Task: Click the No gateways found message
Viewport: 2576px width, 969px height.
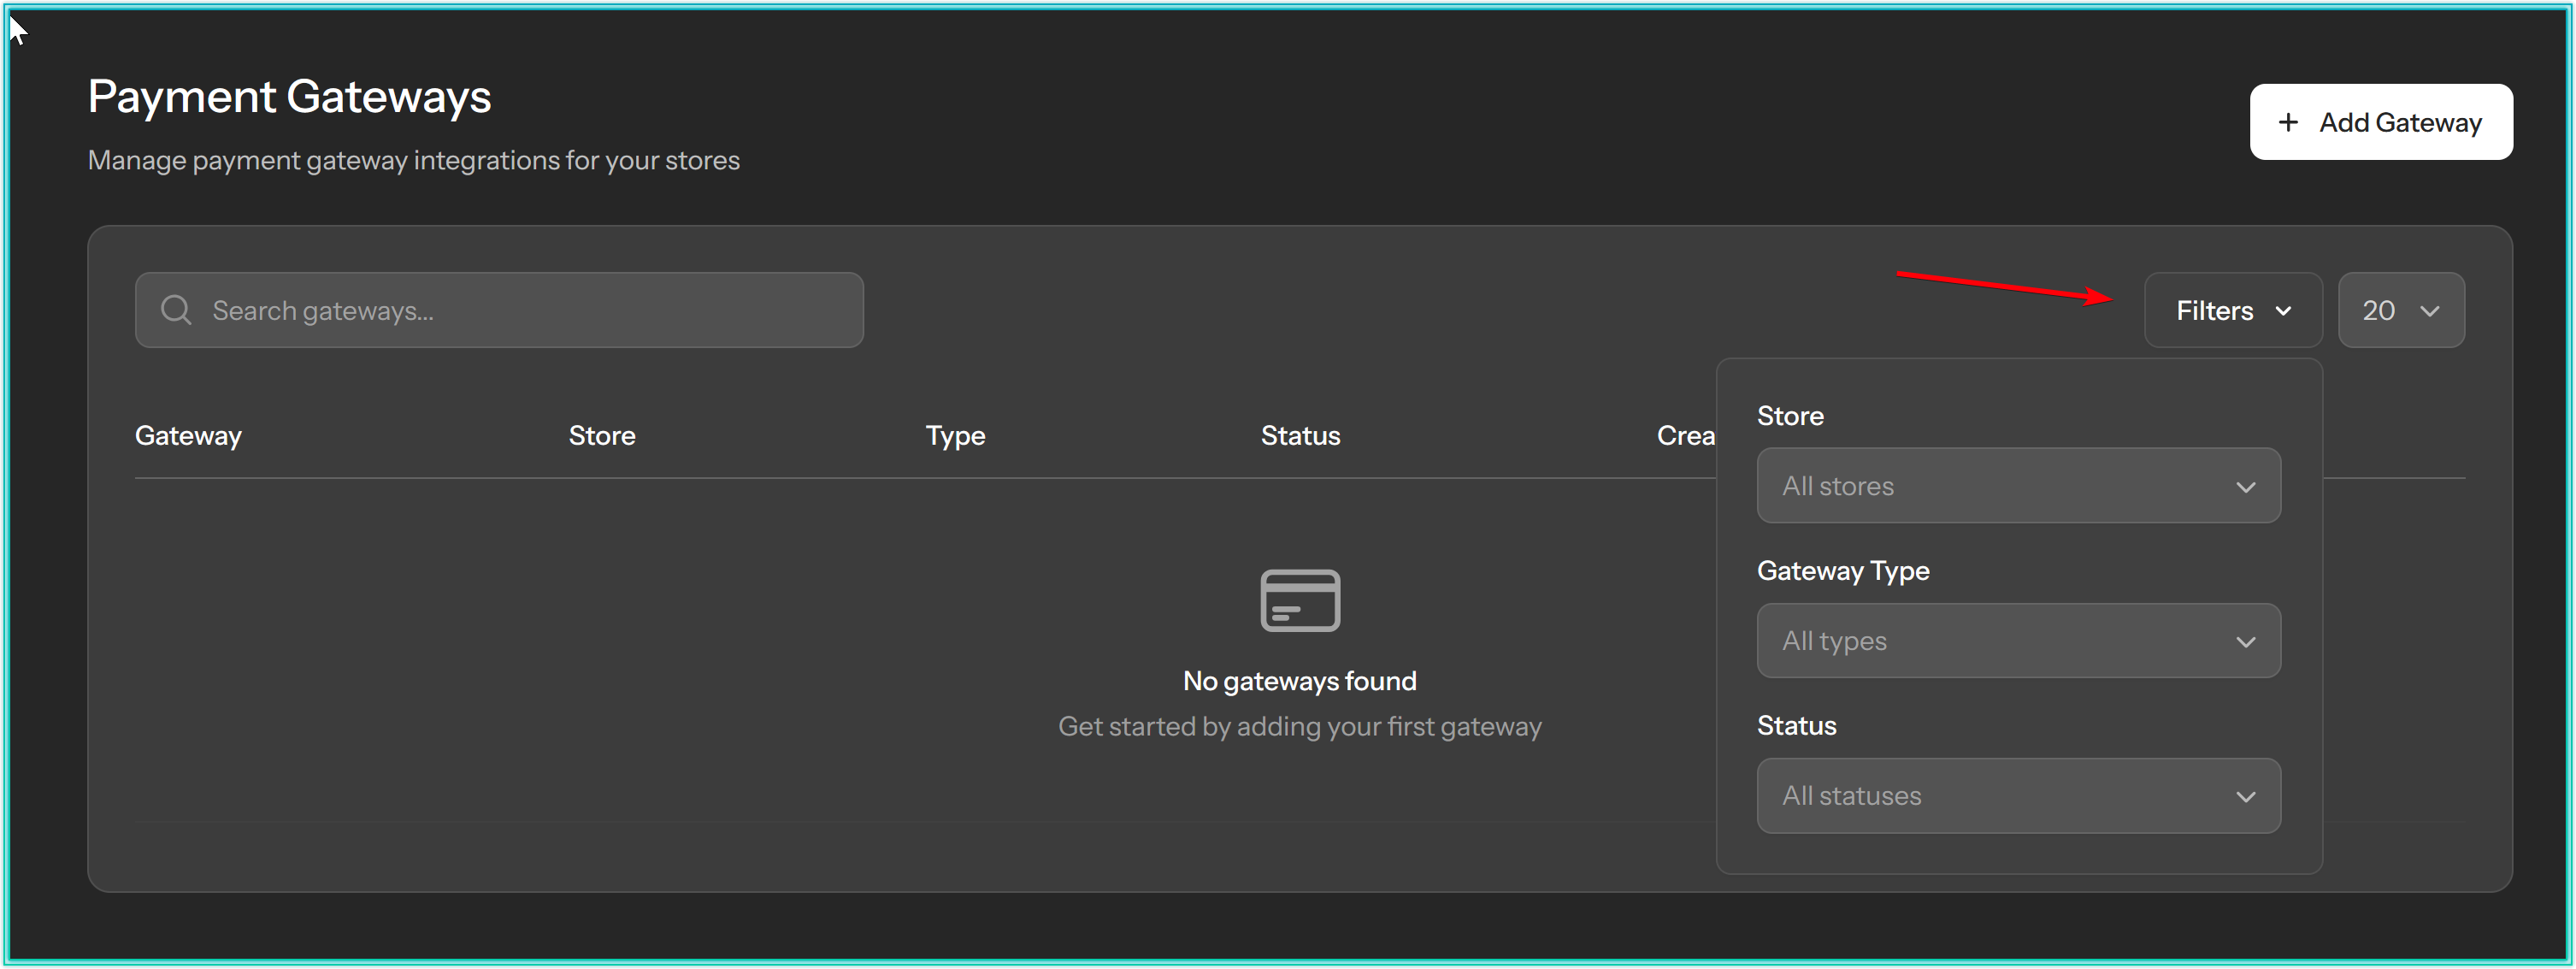Action: [1299, 681]
